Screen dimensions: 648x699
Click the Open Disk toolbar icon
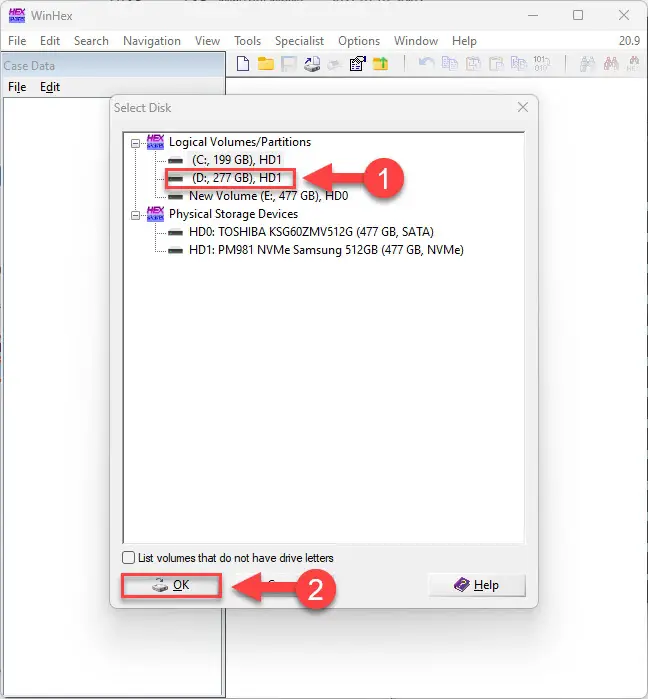coord(312,64)
